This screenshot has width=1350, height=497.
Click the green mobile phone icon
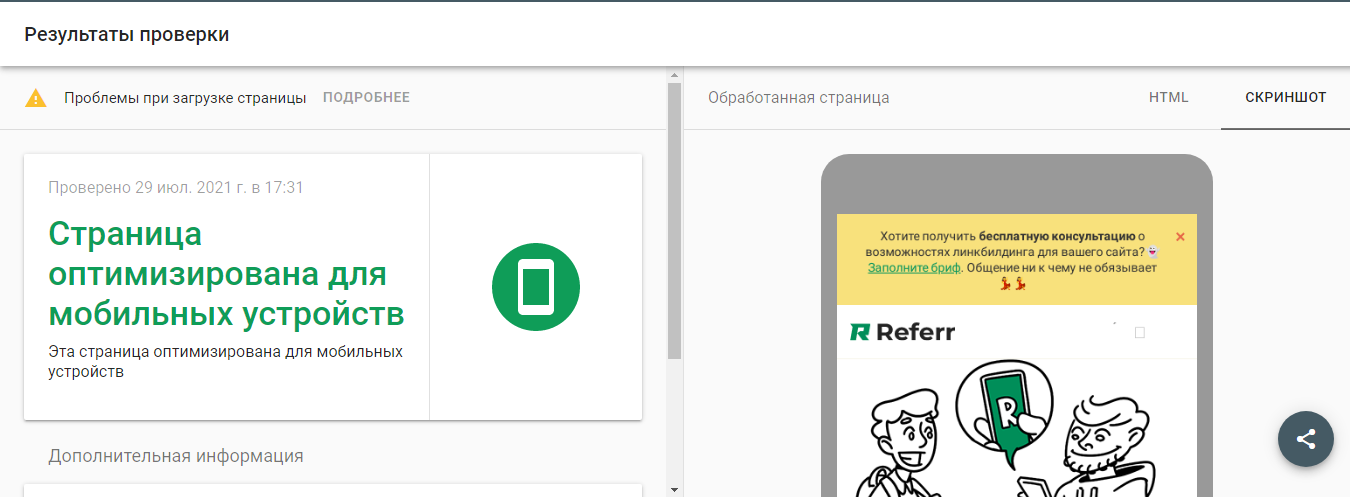point(535,287)
